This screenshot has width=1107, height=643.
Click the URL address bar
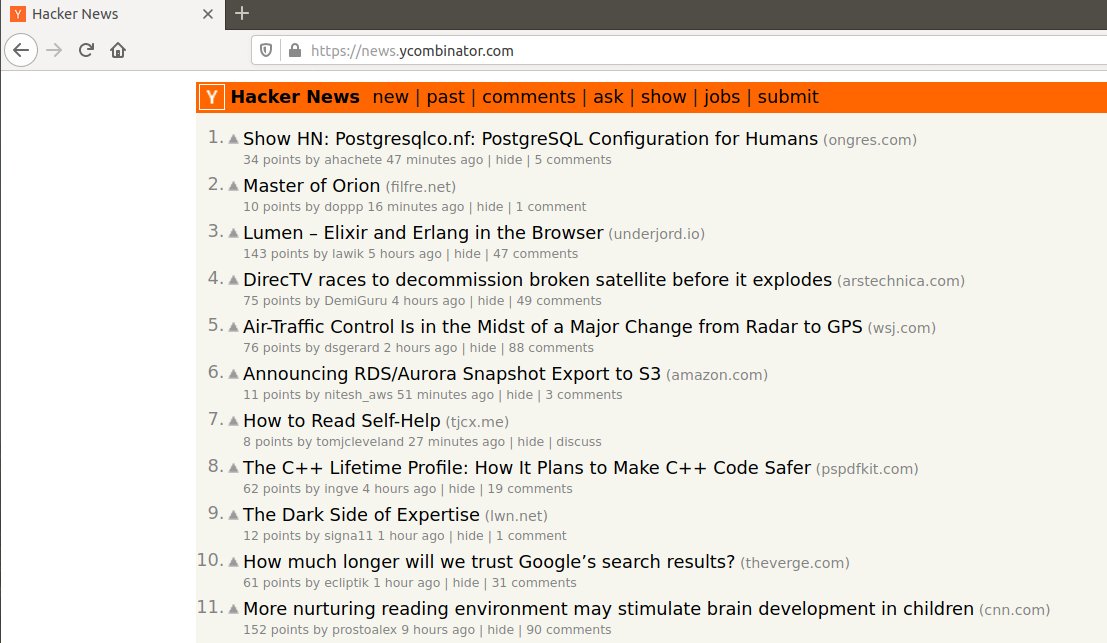[x=680, y=51]
